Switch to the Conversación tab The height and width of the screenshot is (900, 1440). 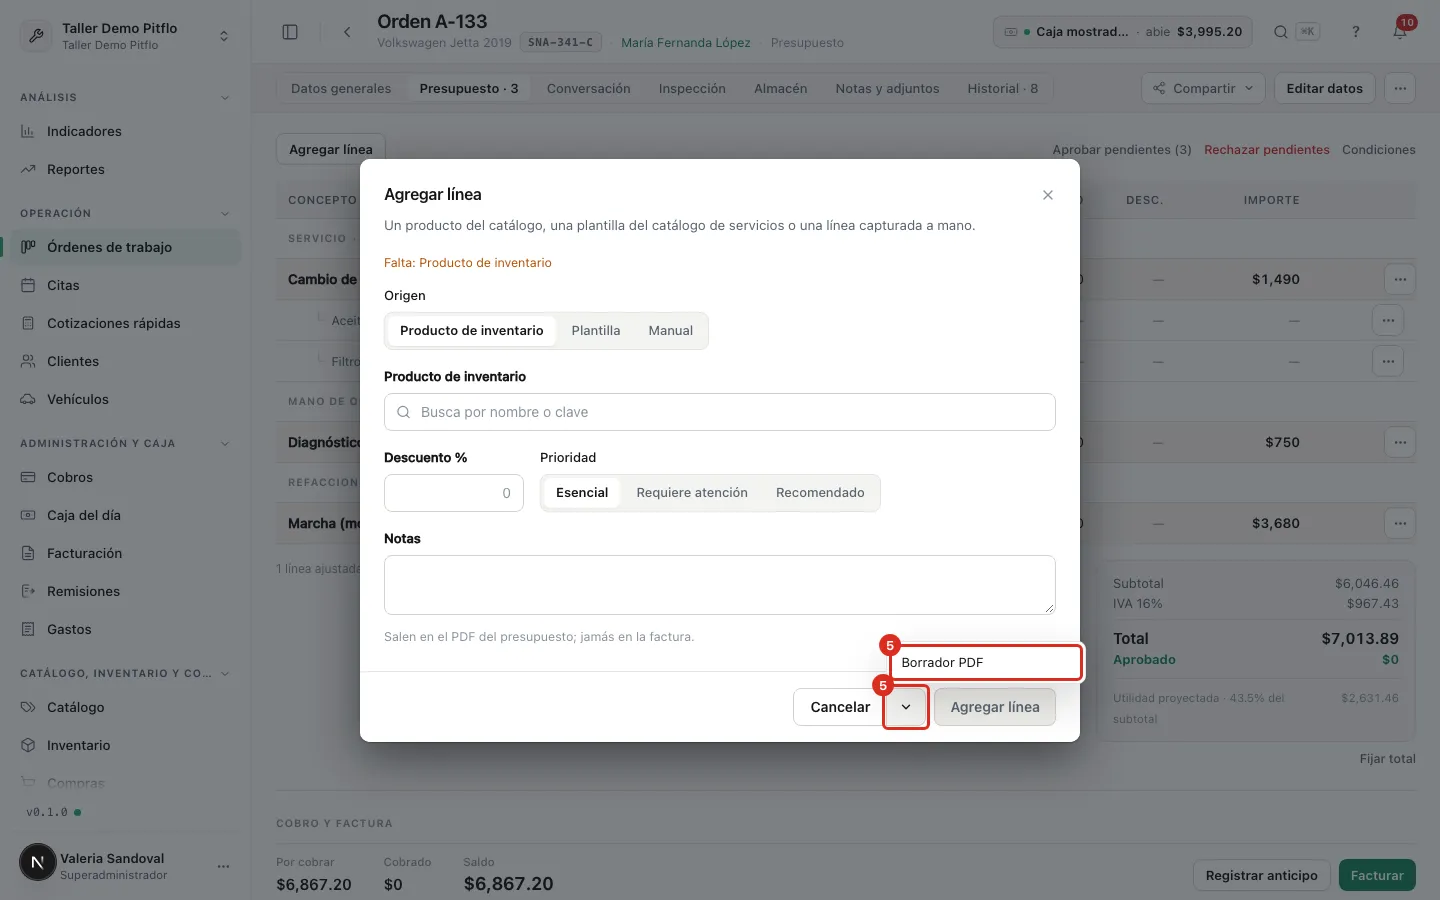(589, 89)
